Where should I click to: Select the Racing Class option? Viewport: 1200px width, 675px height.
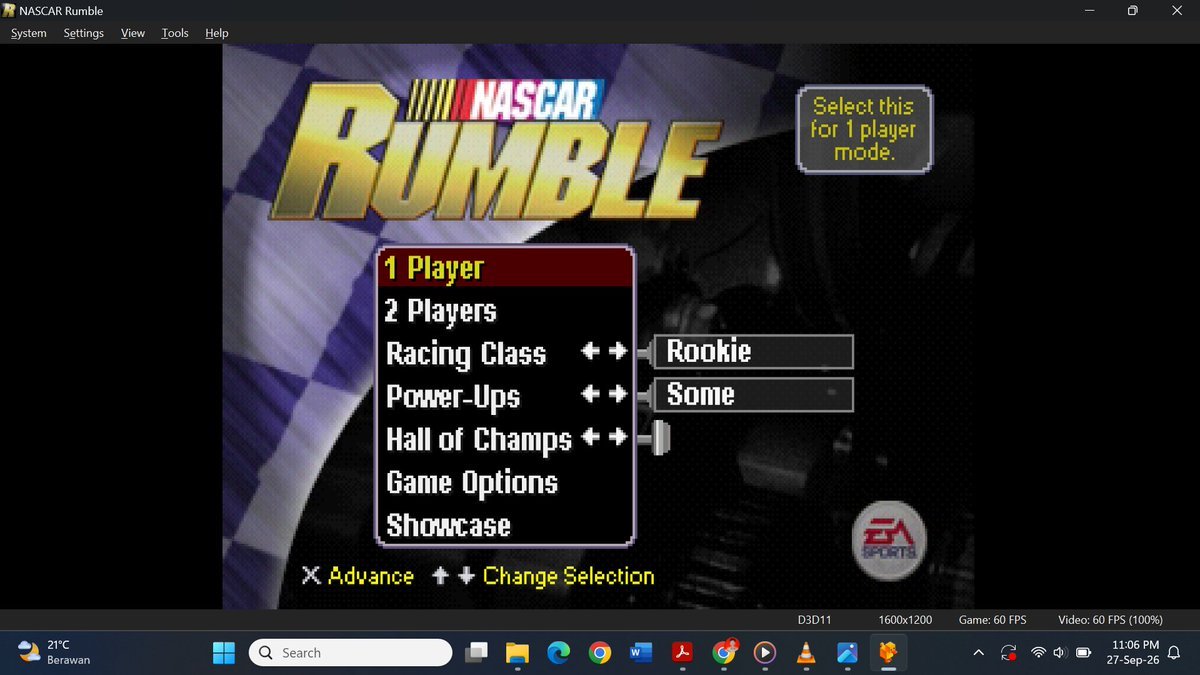point(466,354)
